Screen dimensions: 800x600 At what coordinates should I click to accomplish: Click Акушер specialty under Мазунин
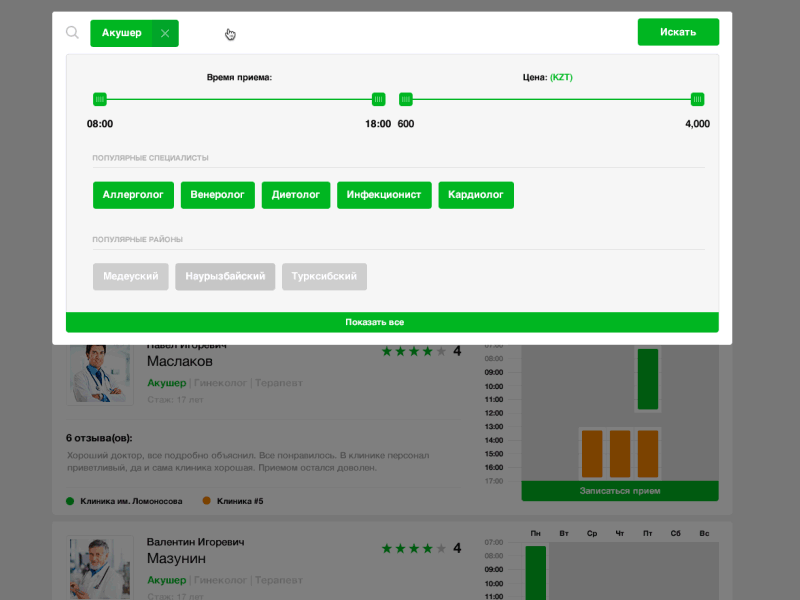167,580
